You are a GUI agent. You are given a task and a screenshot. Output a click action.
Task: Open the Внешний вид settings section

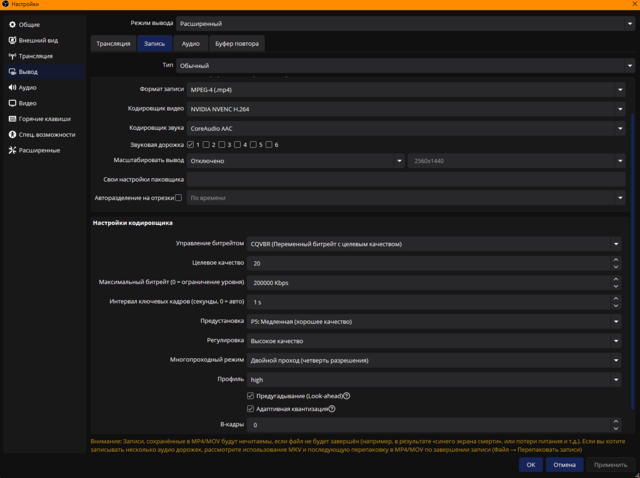click(x=38, y=40)
